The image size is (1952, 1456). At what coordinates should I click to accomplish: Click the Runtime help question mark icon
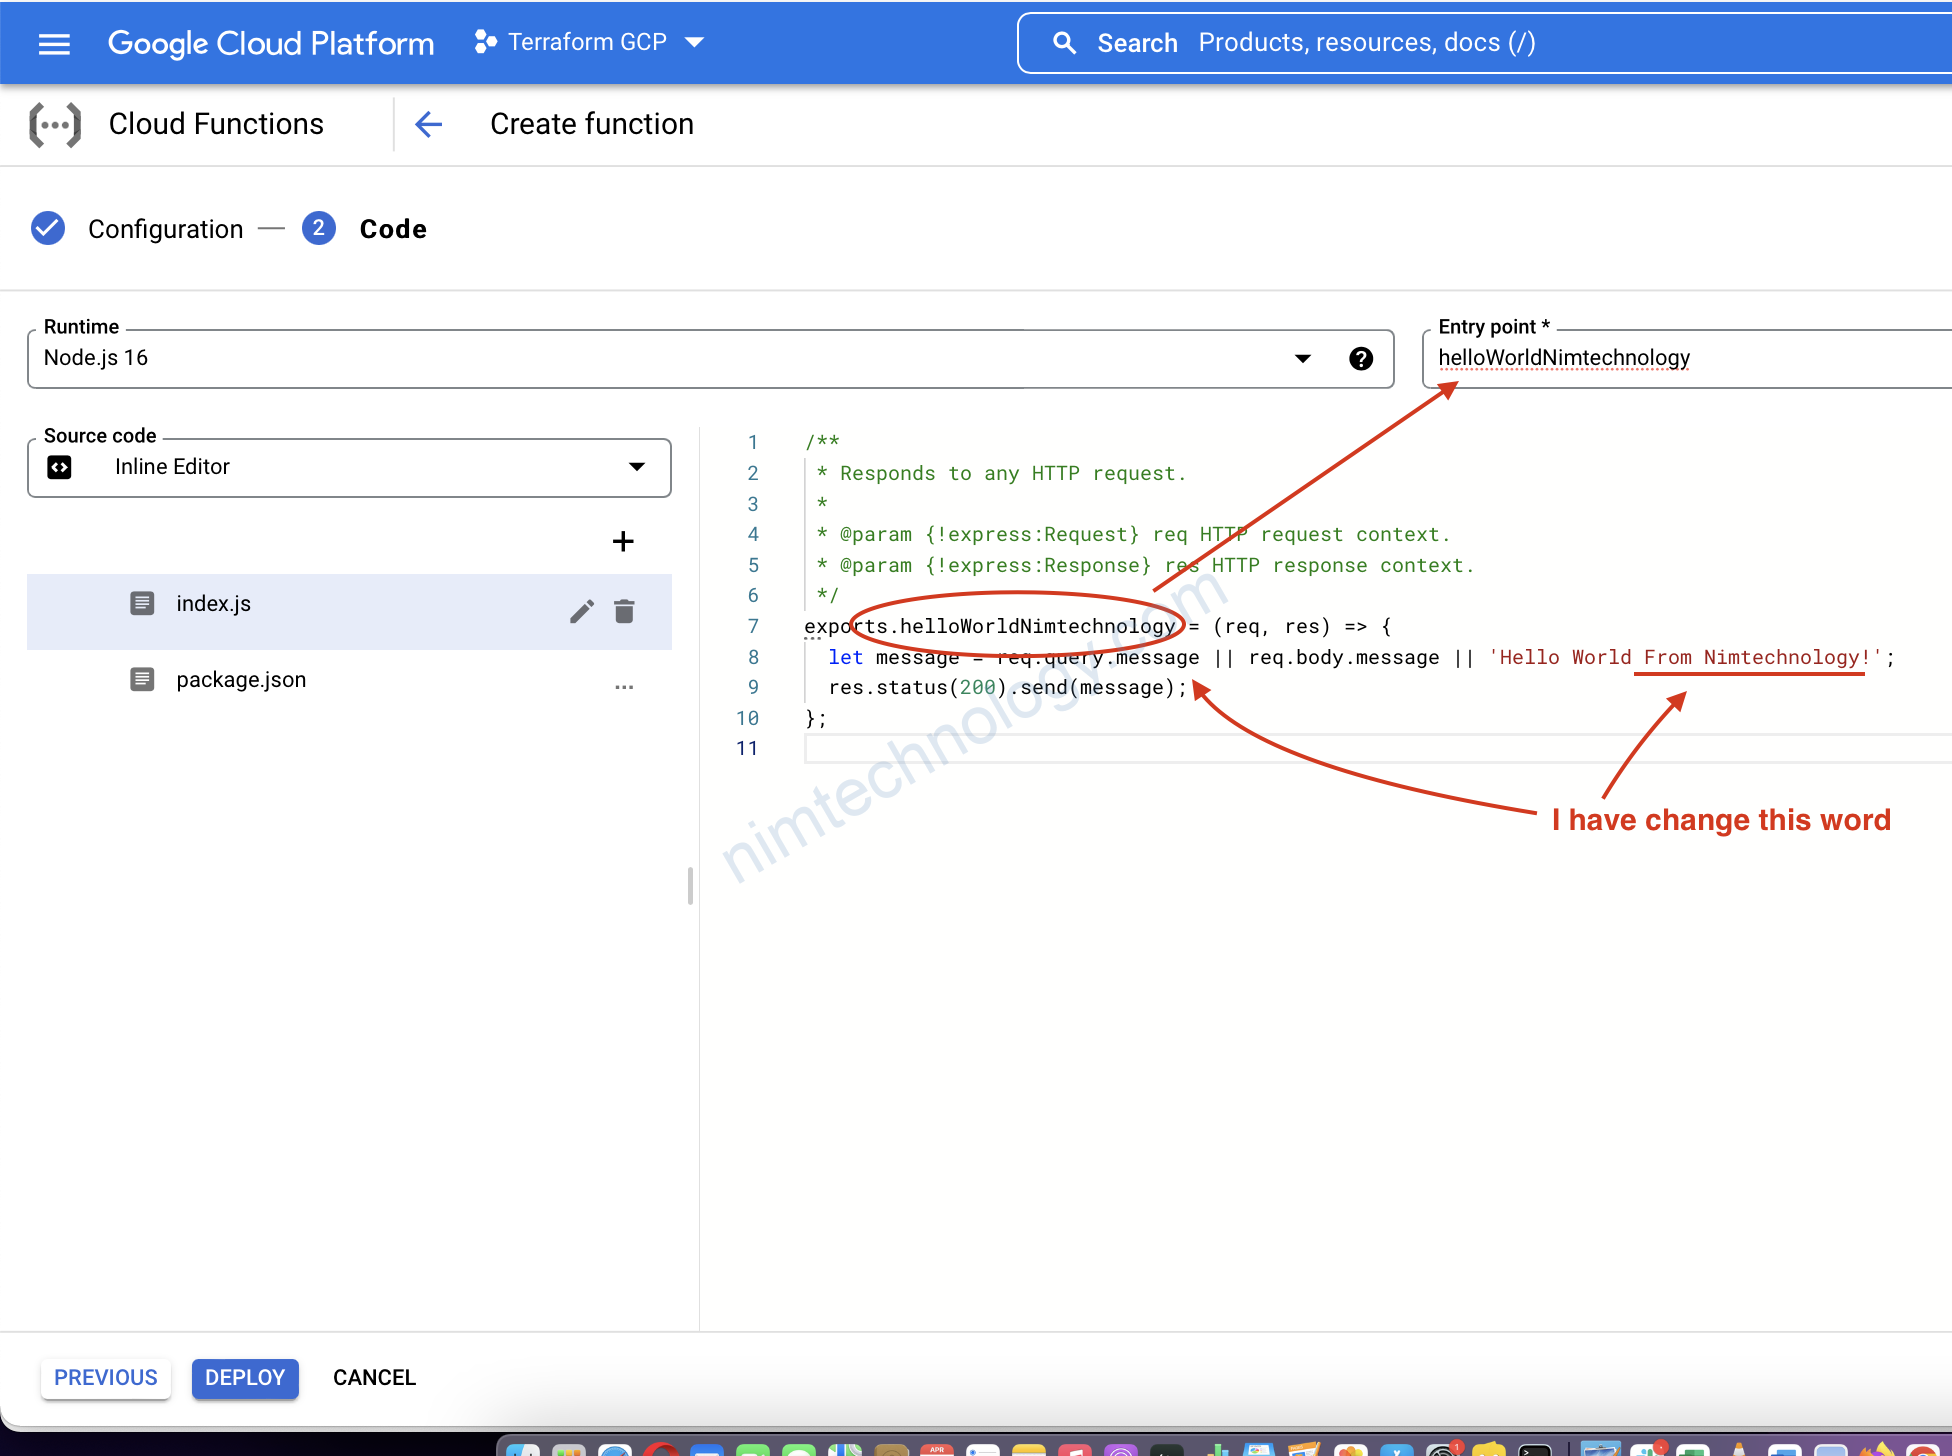pos(1360,359)
